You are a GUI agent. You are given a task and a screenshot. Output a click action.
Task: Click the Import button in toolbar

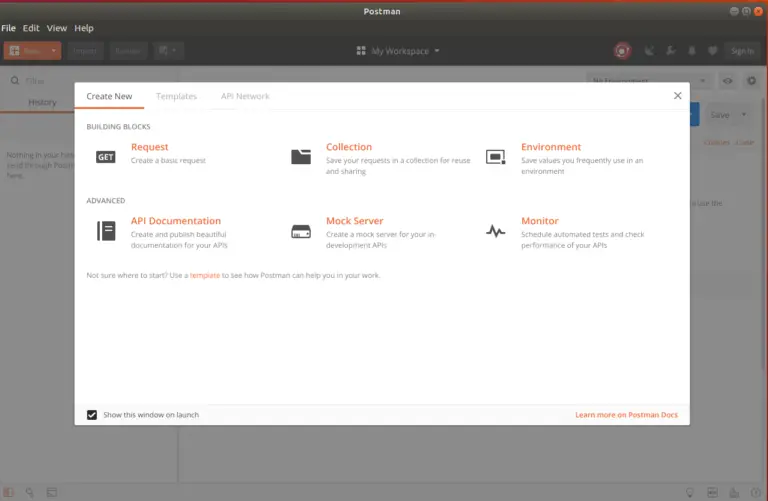[x=85, y=50]
